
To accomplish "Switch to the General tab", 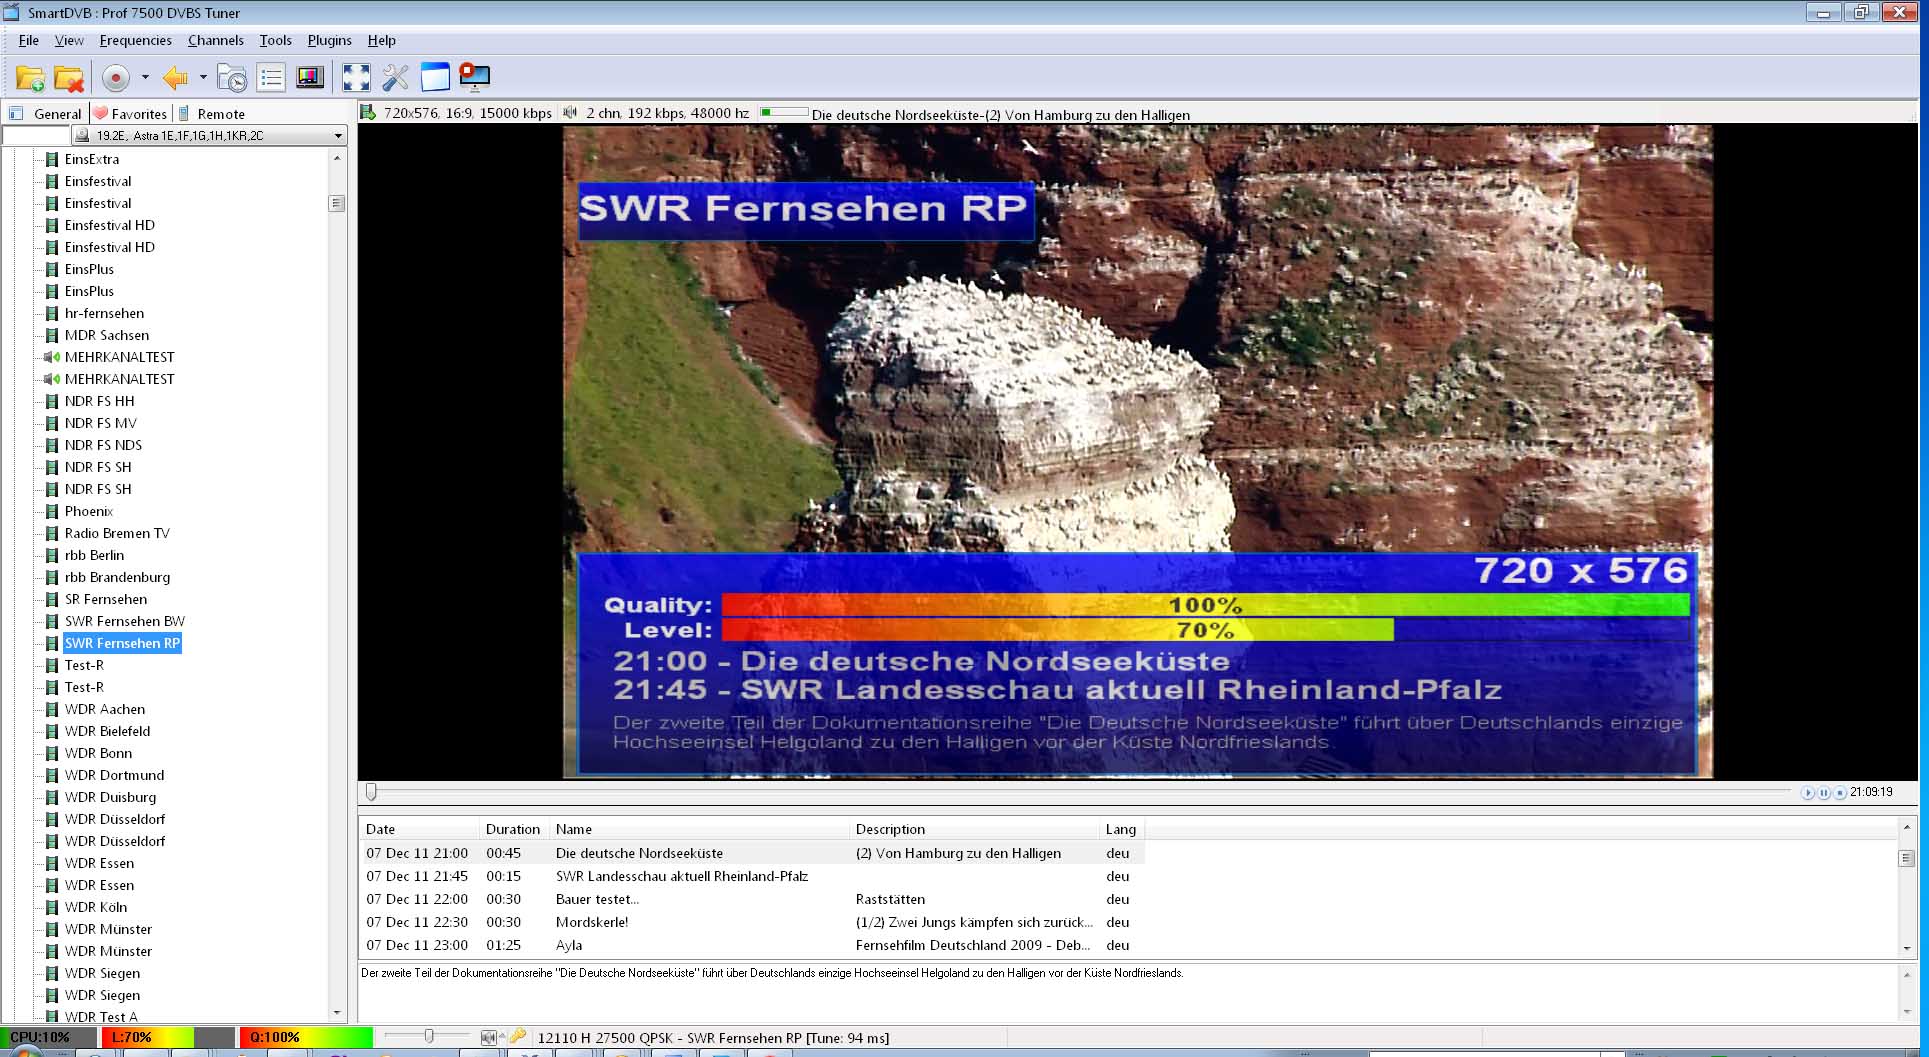I will click(46, 114).
